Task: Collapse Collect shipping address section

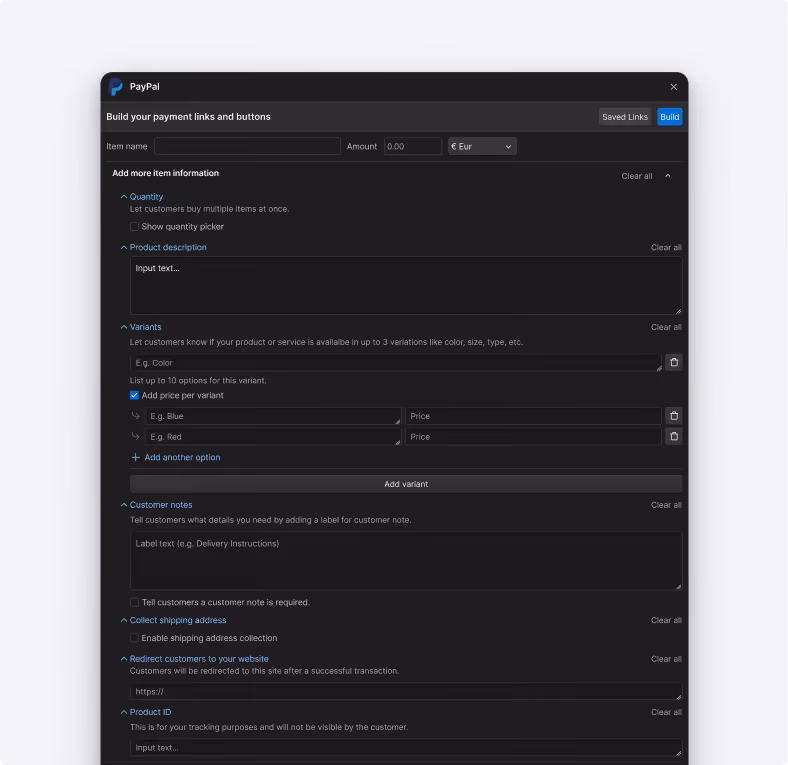Action: tap(124, 620)
